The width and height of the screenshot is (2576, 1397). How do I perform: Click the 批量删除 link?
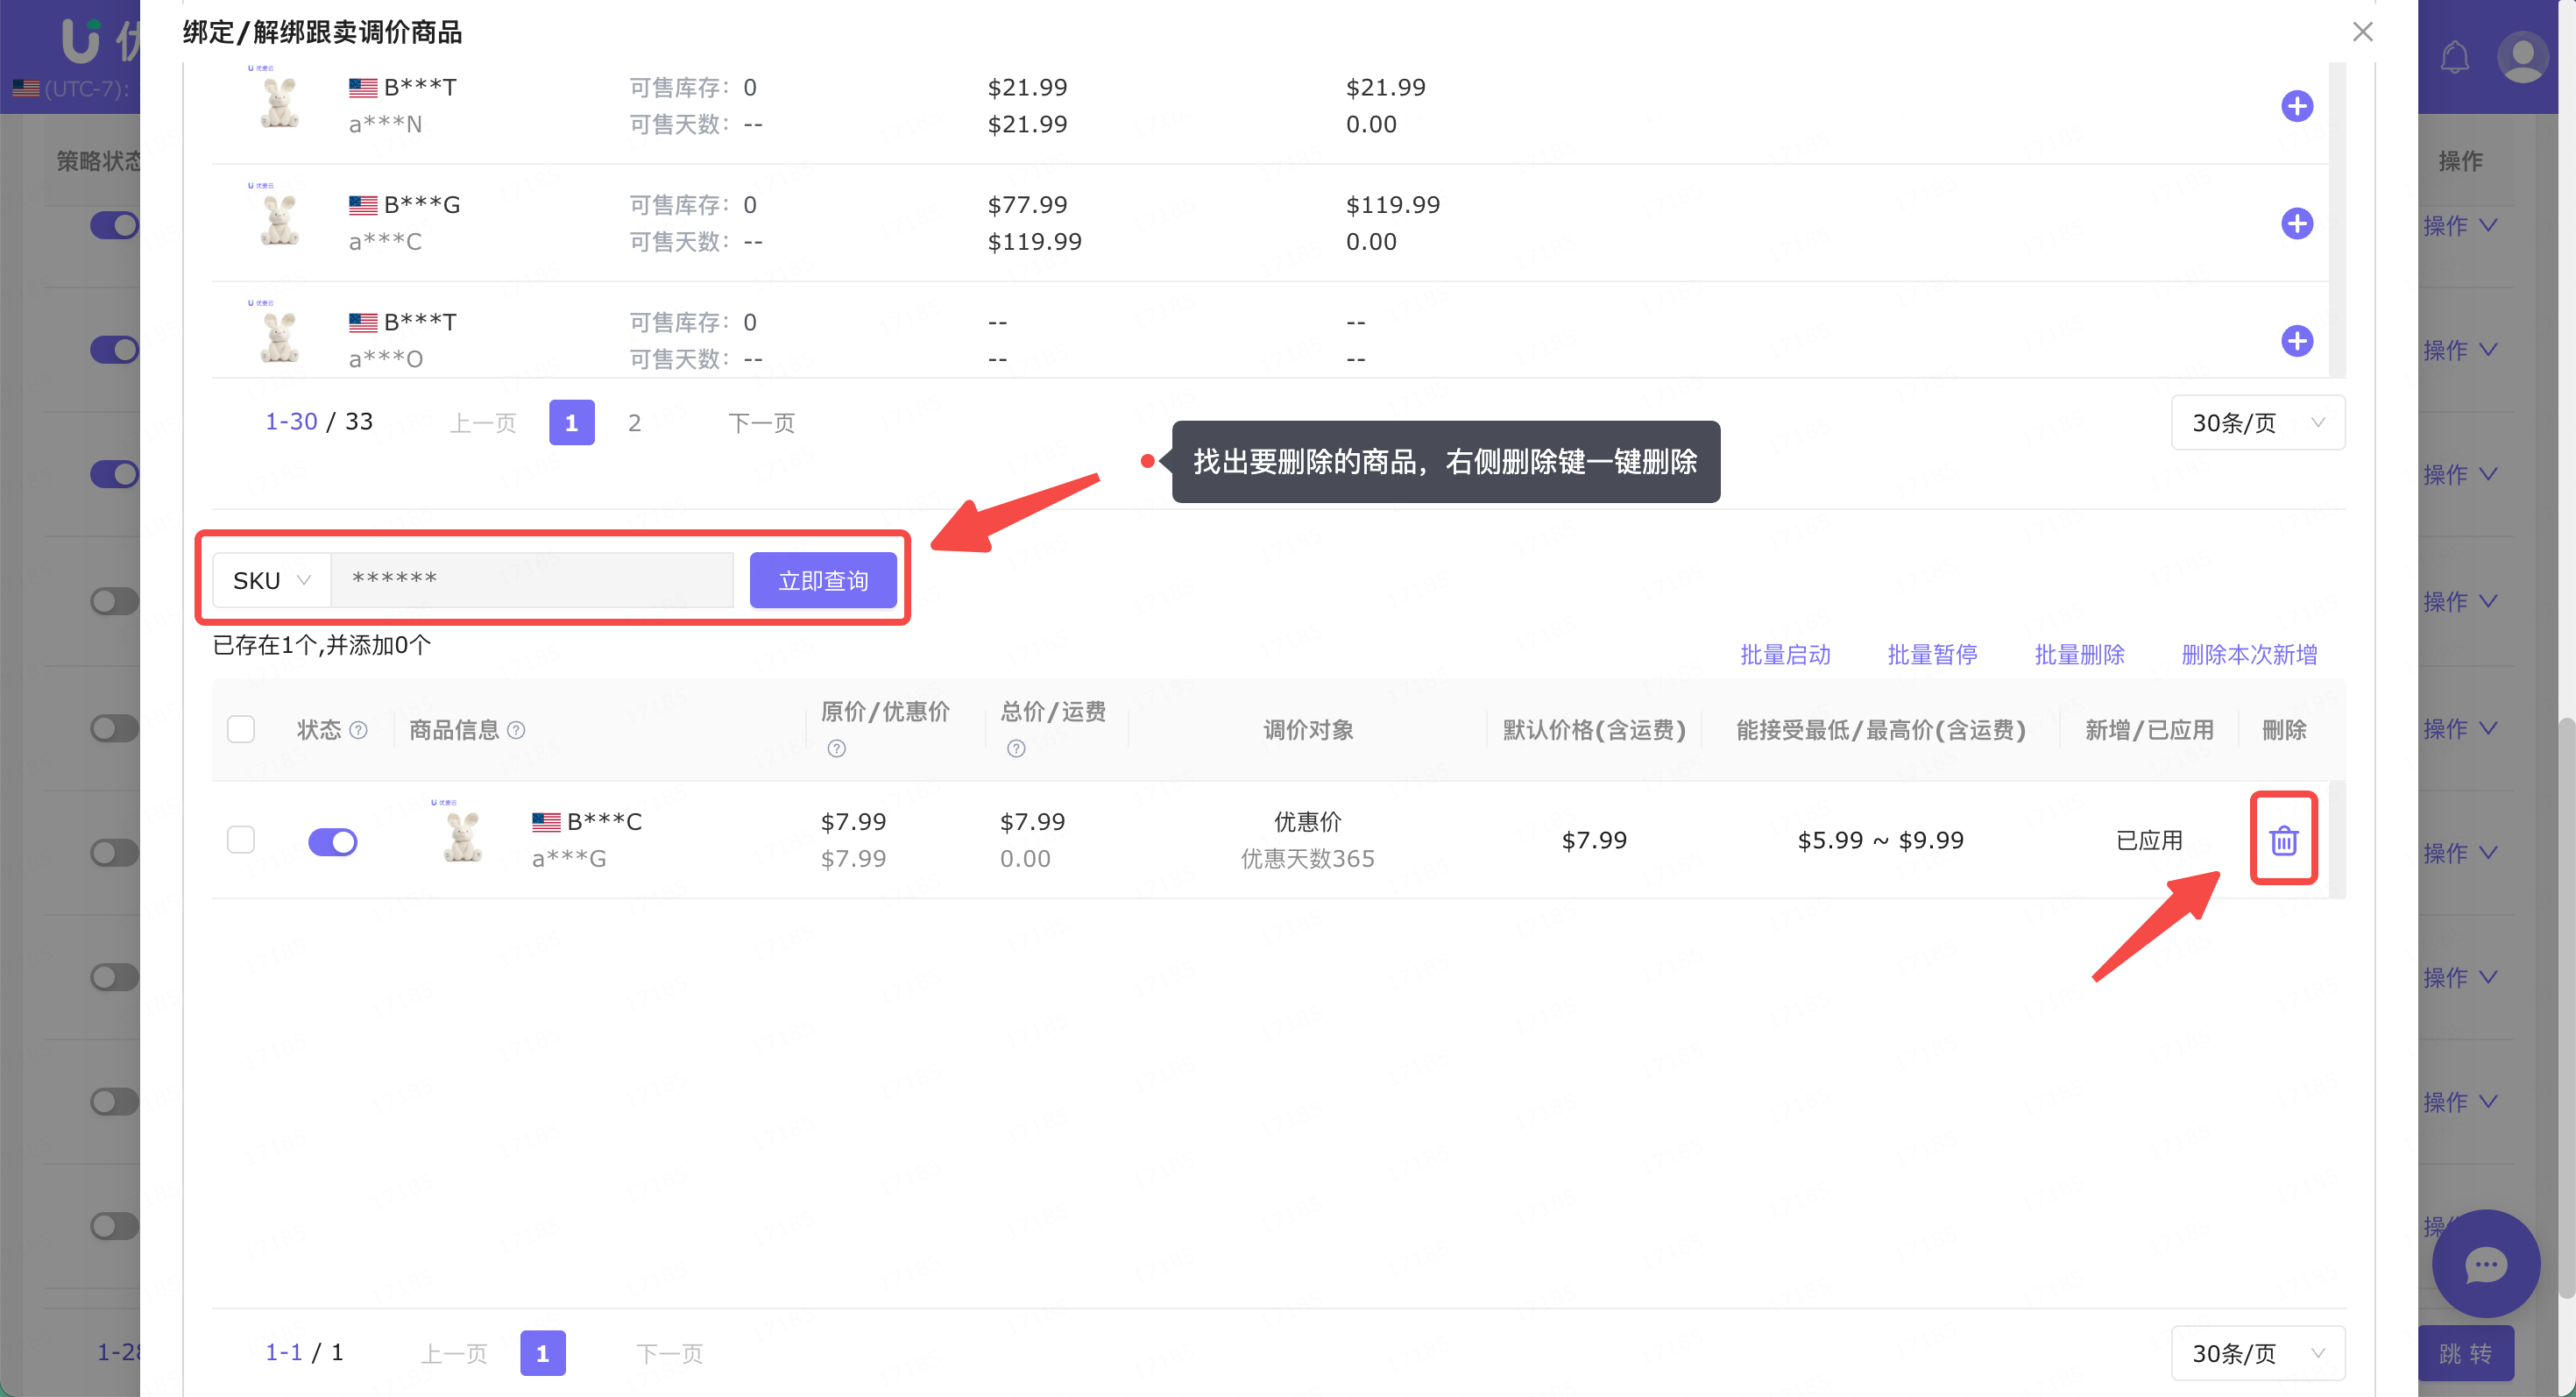pos(2079,655)
